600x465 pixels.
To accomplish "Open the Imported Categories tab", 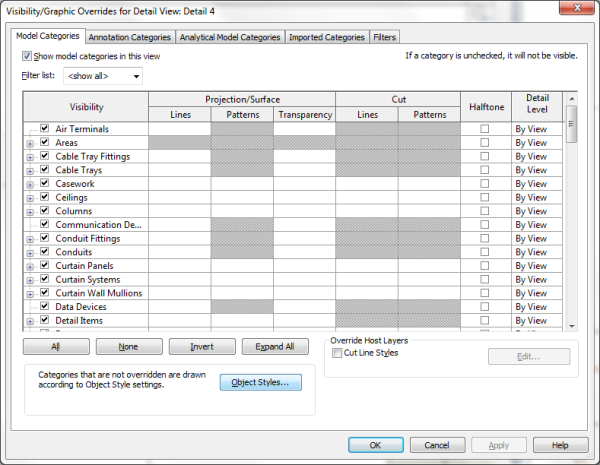I will point(327,37).
